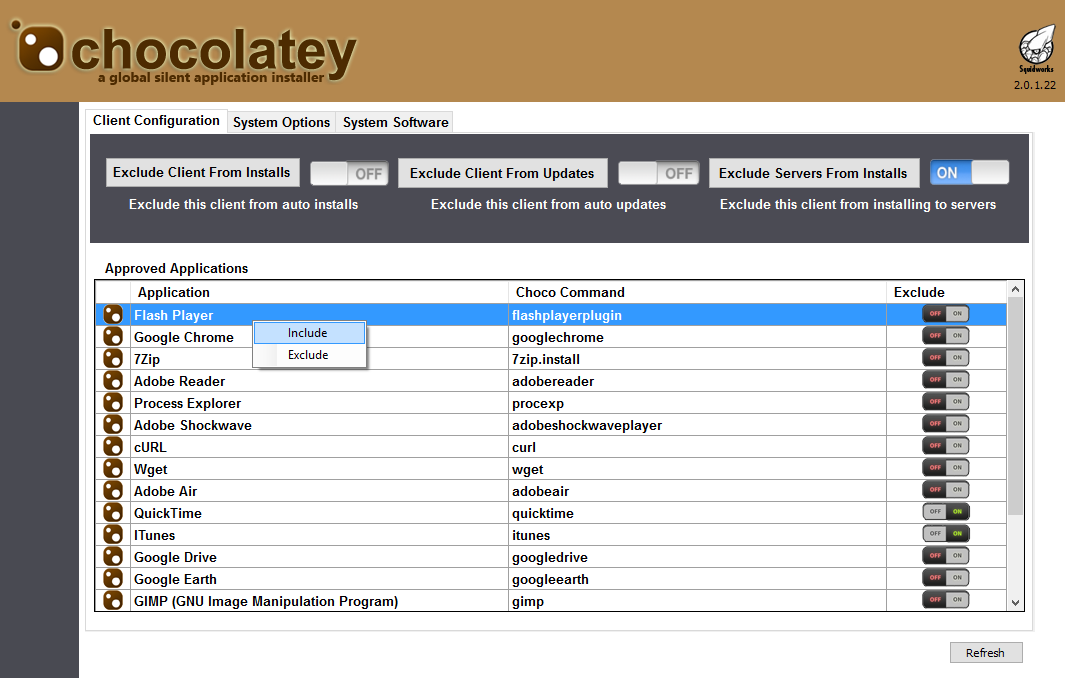Choose Exclude from the context menu

(x=310, y=355)
